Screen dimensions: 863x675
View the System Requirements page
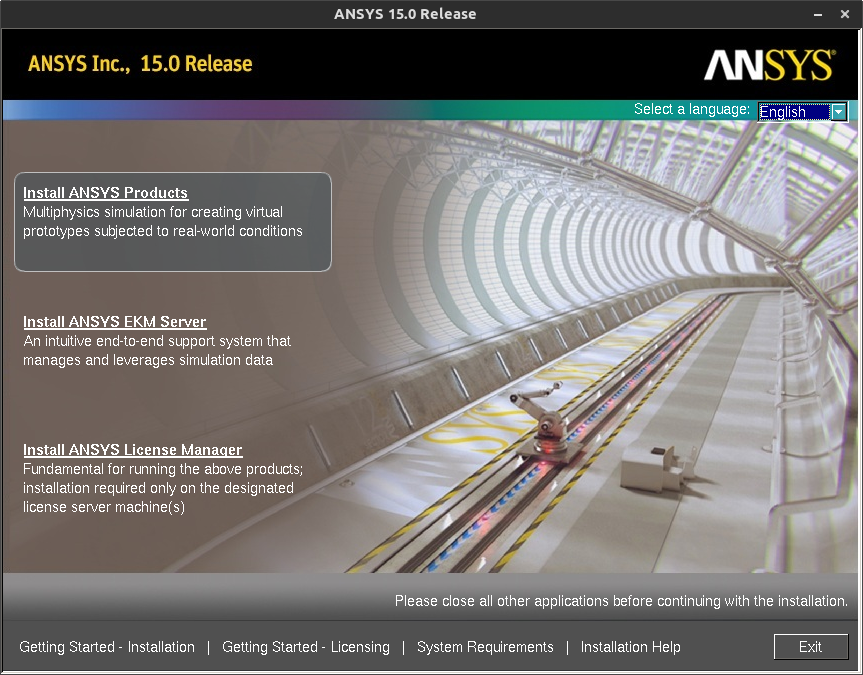(485, 647)
